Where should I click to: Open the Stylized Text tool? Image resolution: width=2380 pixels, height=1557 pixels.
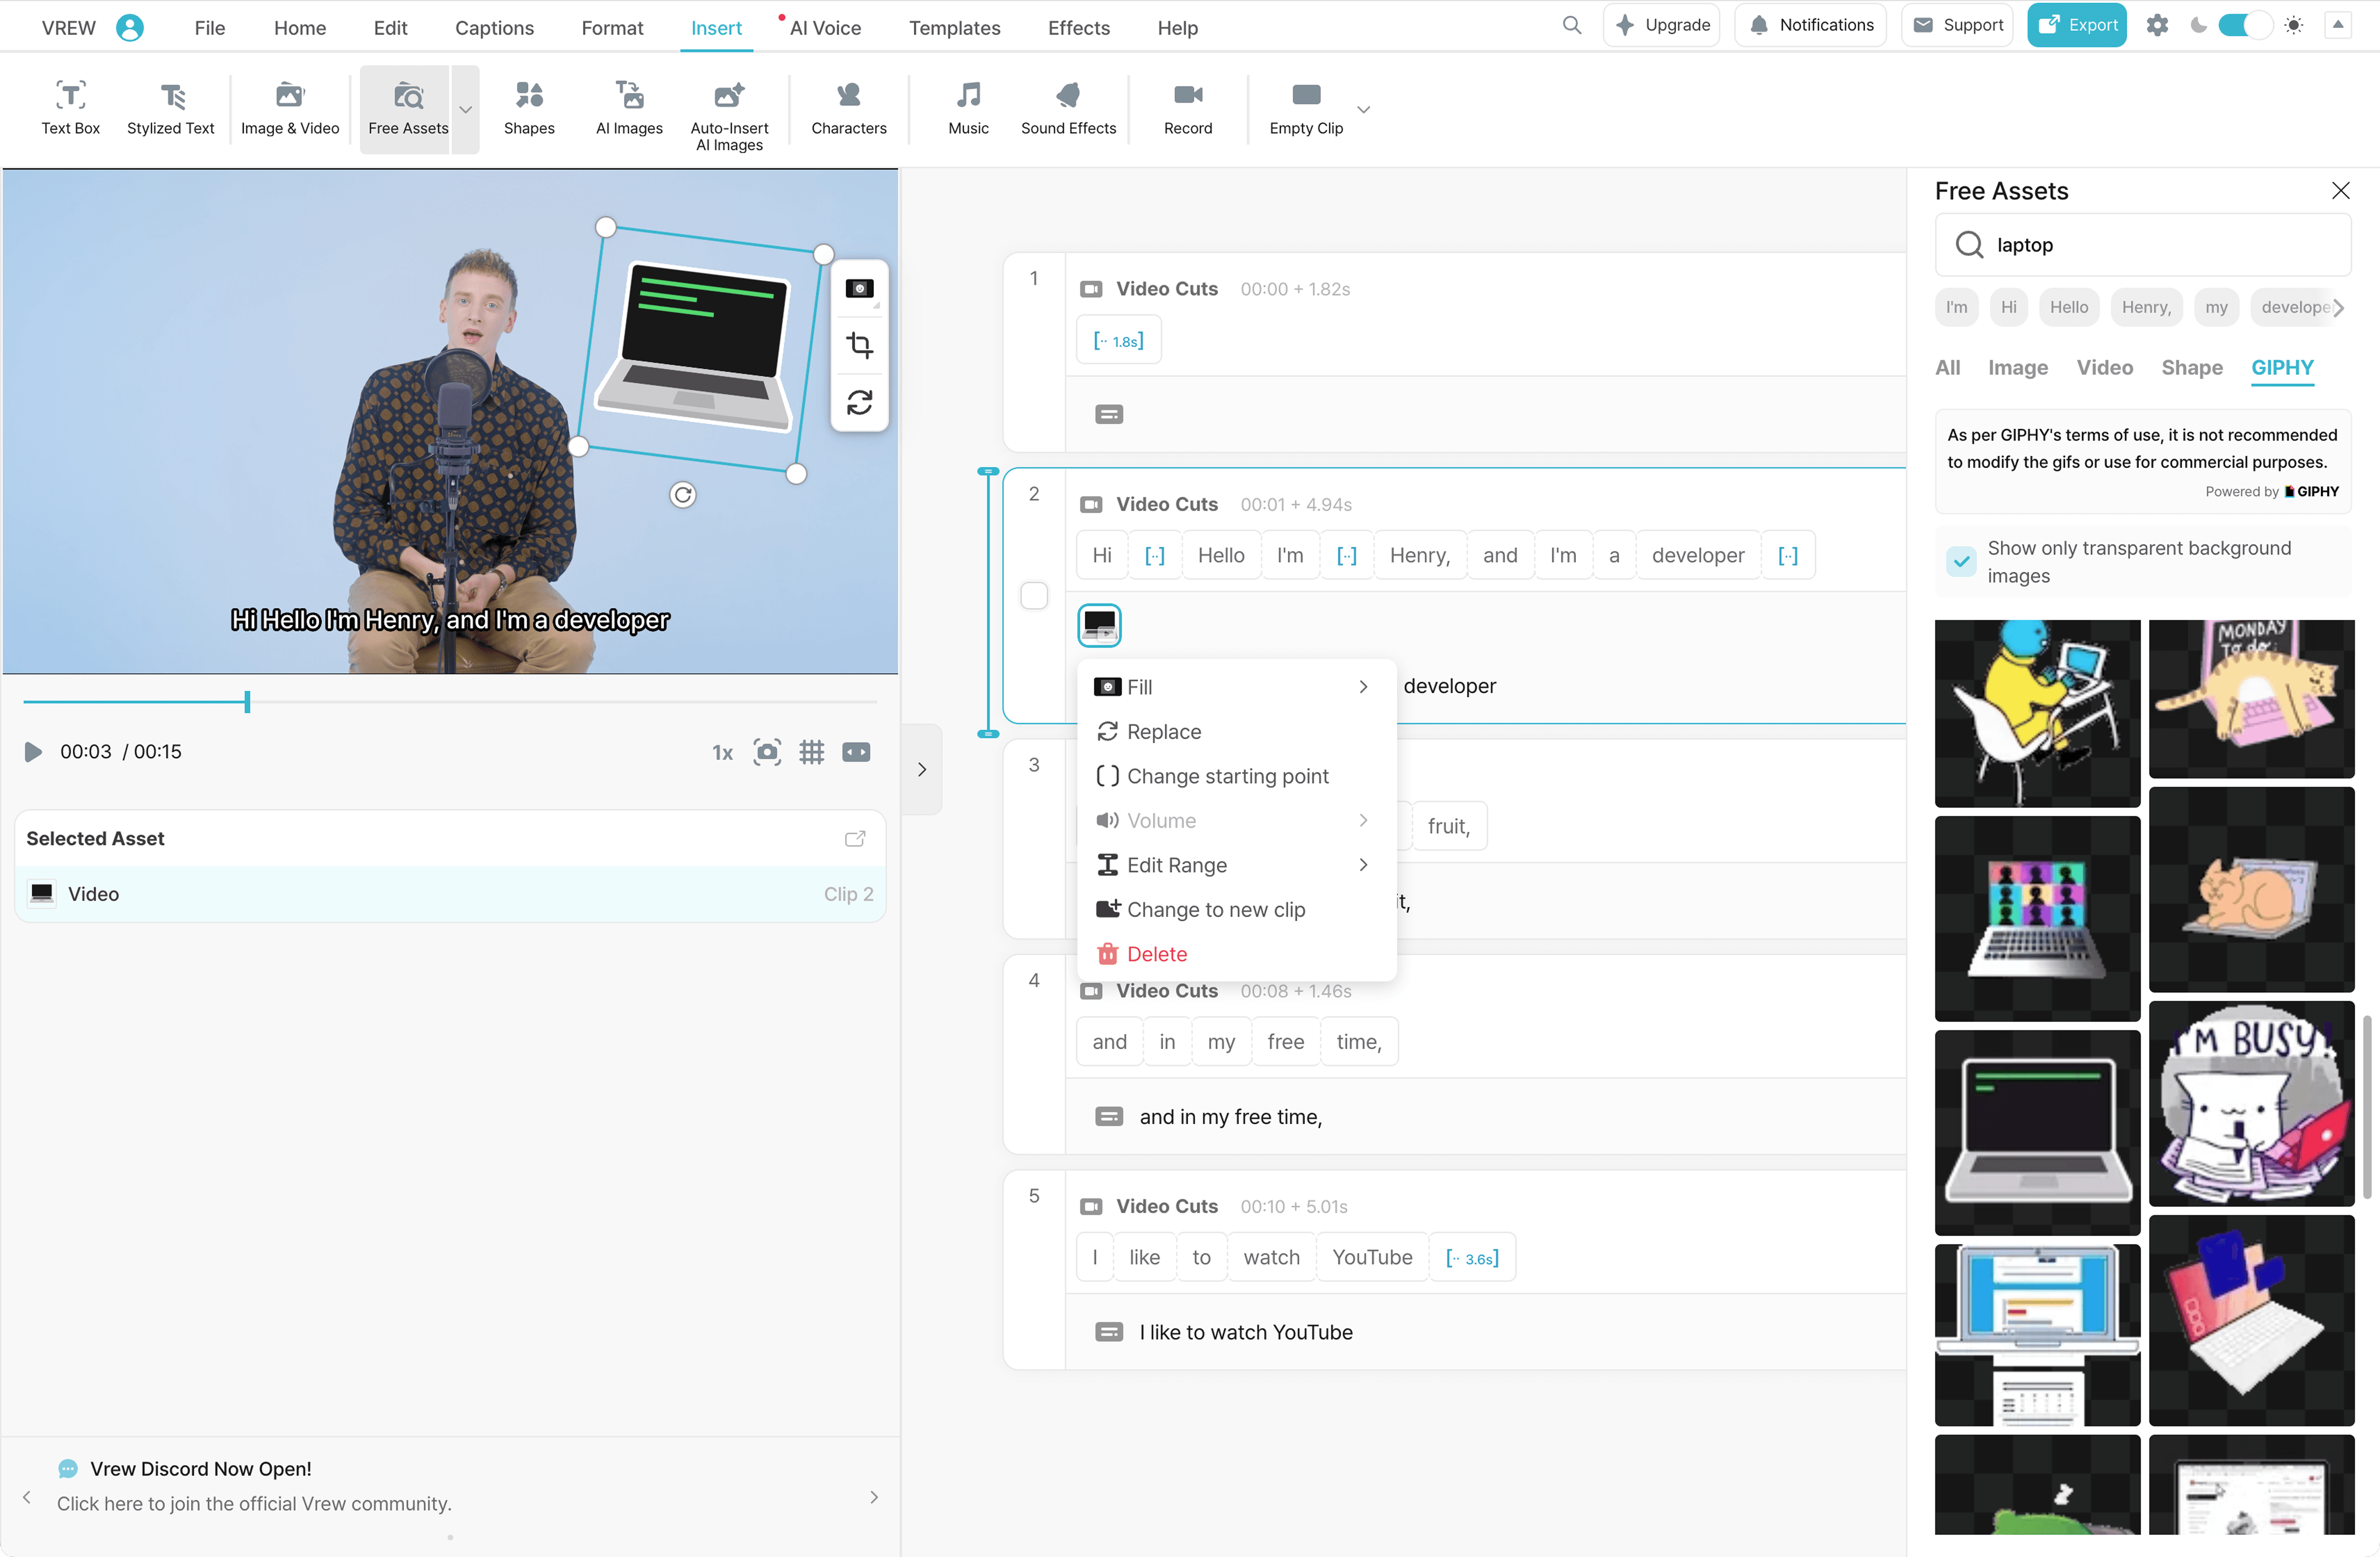coord(170,107)
